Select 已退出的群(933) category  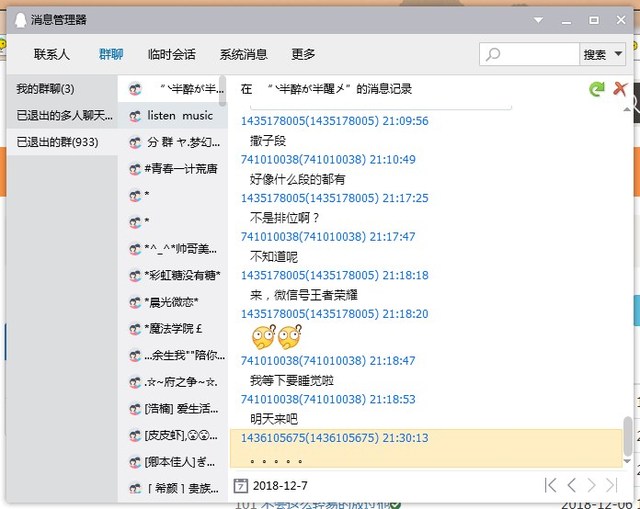(57, 143)
